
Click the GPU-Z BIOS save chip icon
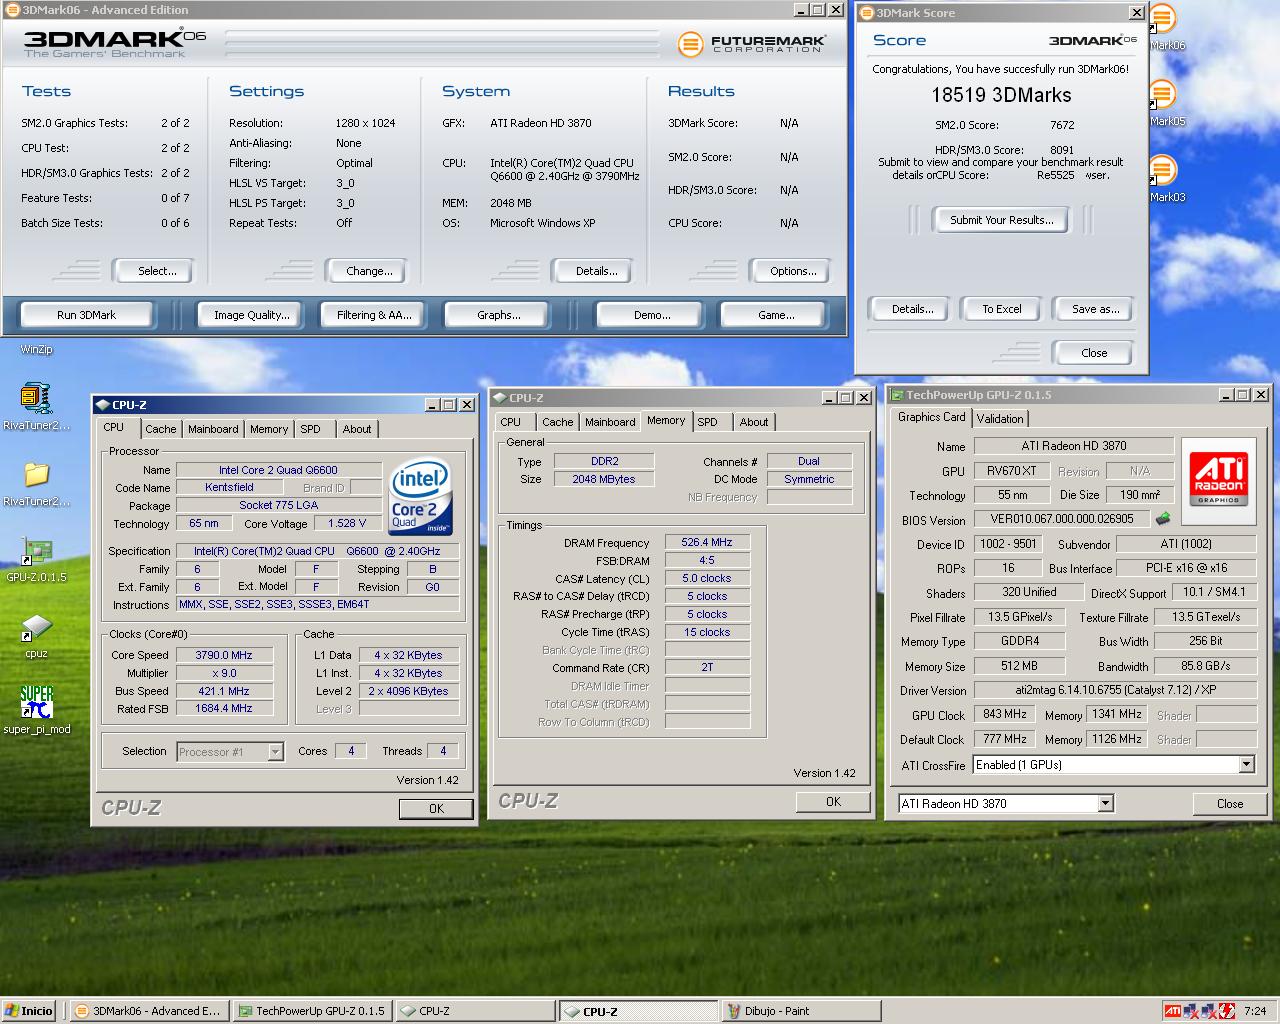tap(1162, 519)
